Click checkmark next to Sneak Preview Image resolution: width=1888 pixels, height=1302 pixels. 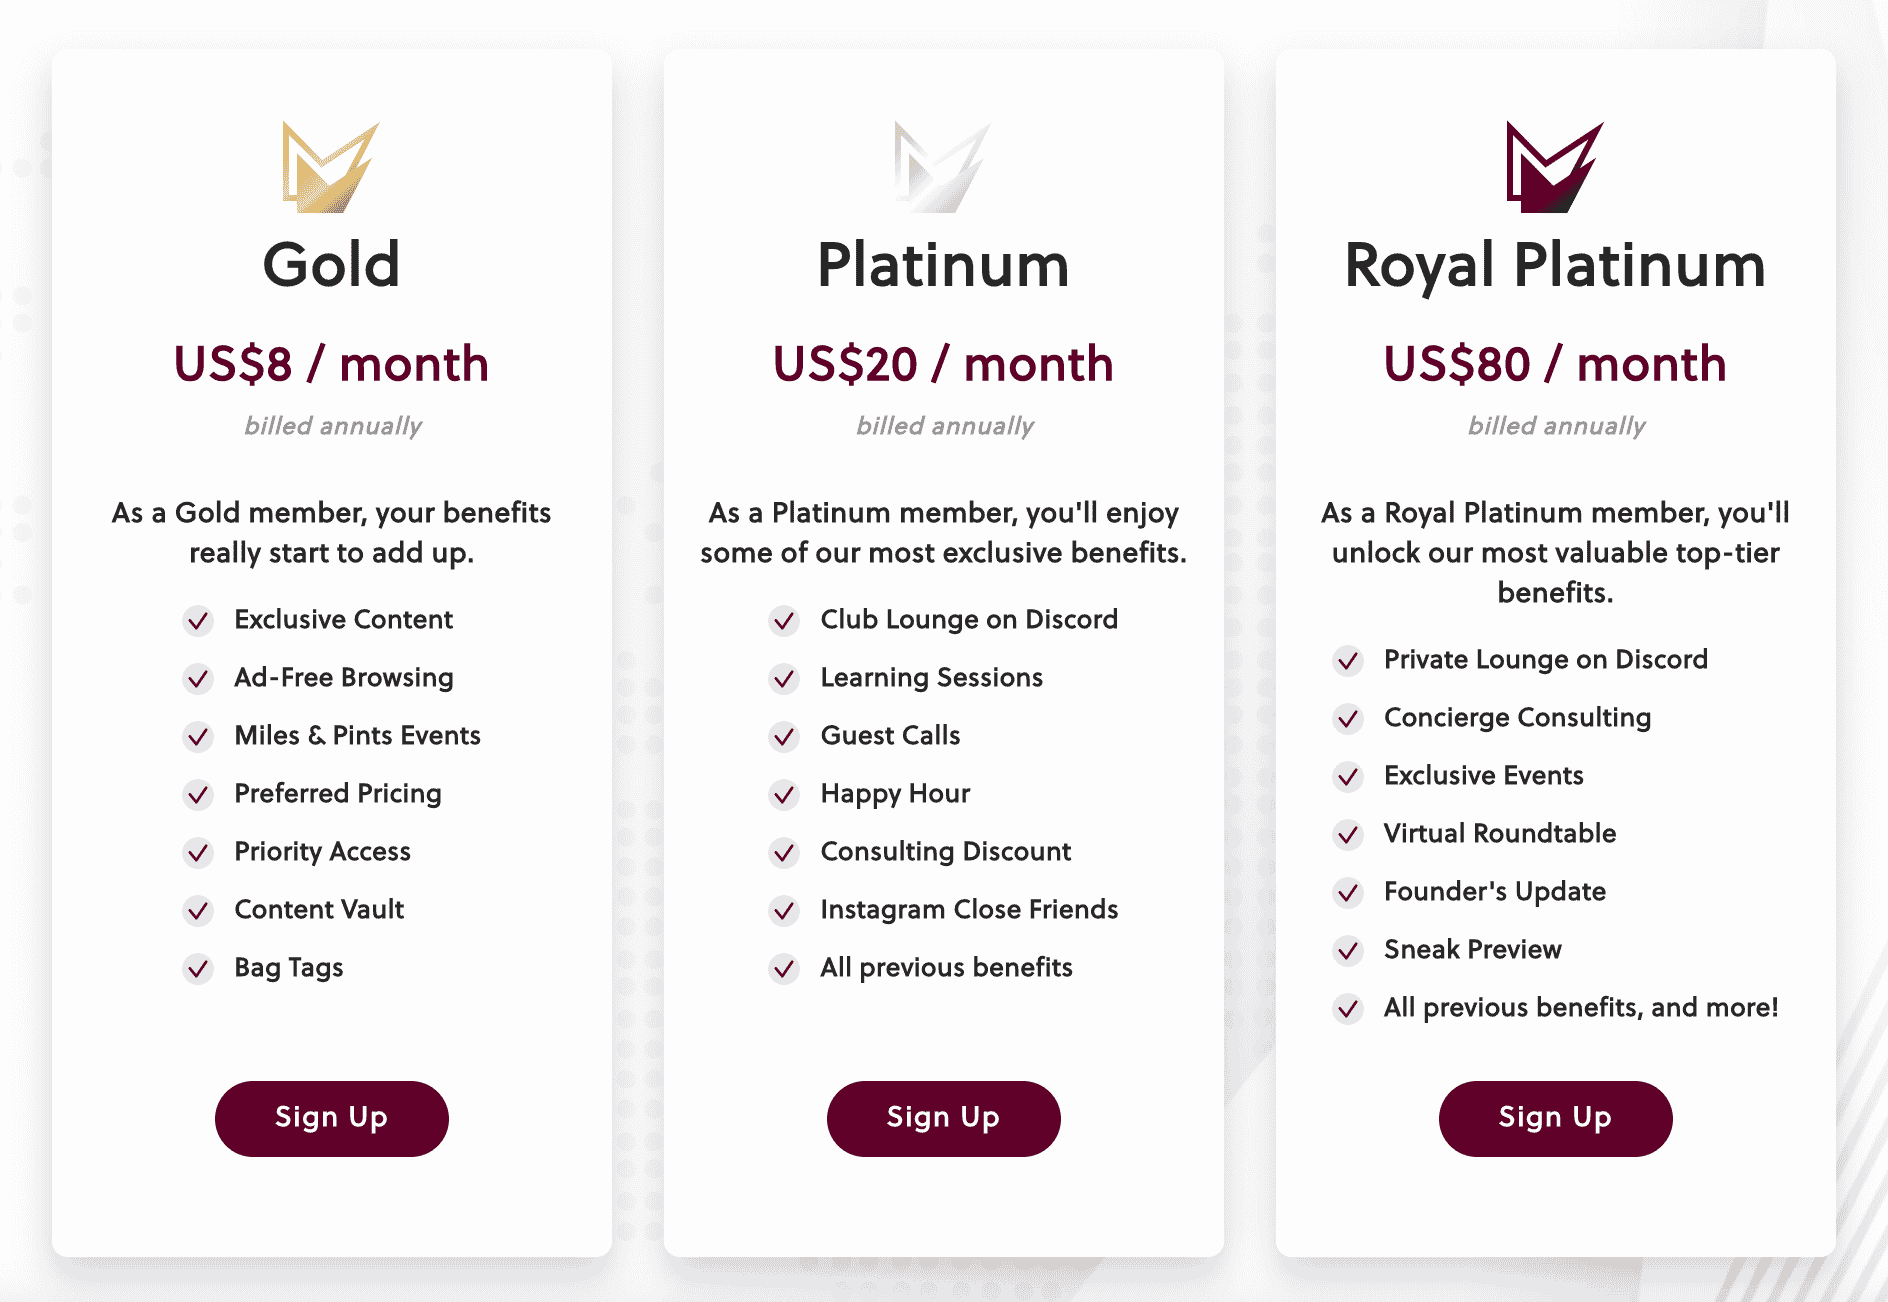tap(1348, 951)
